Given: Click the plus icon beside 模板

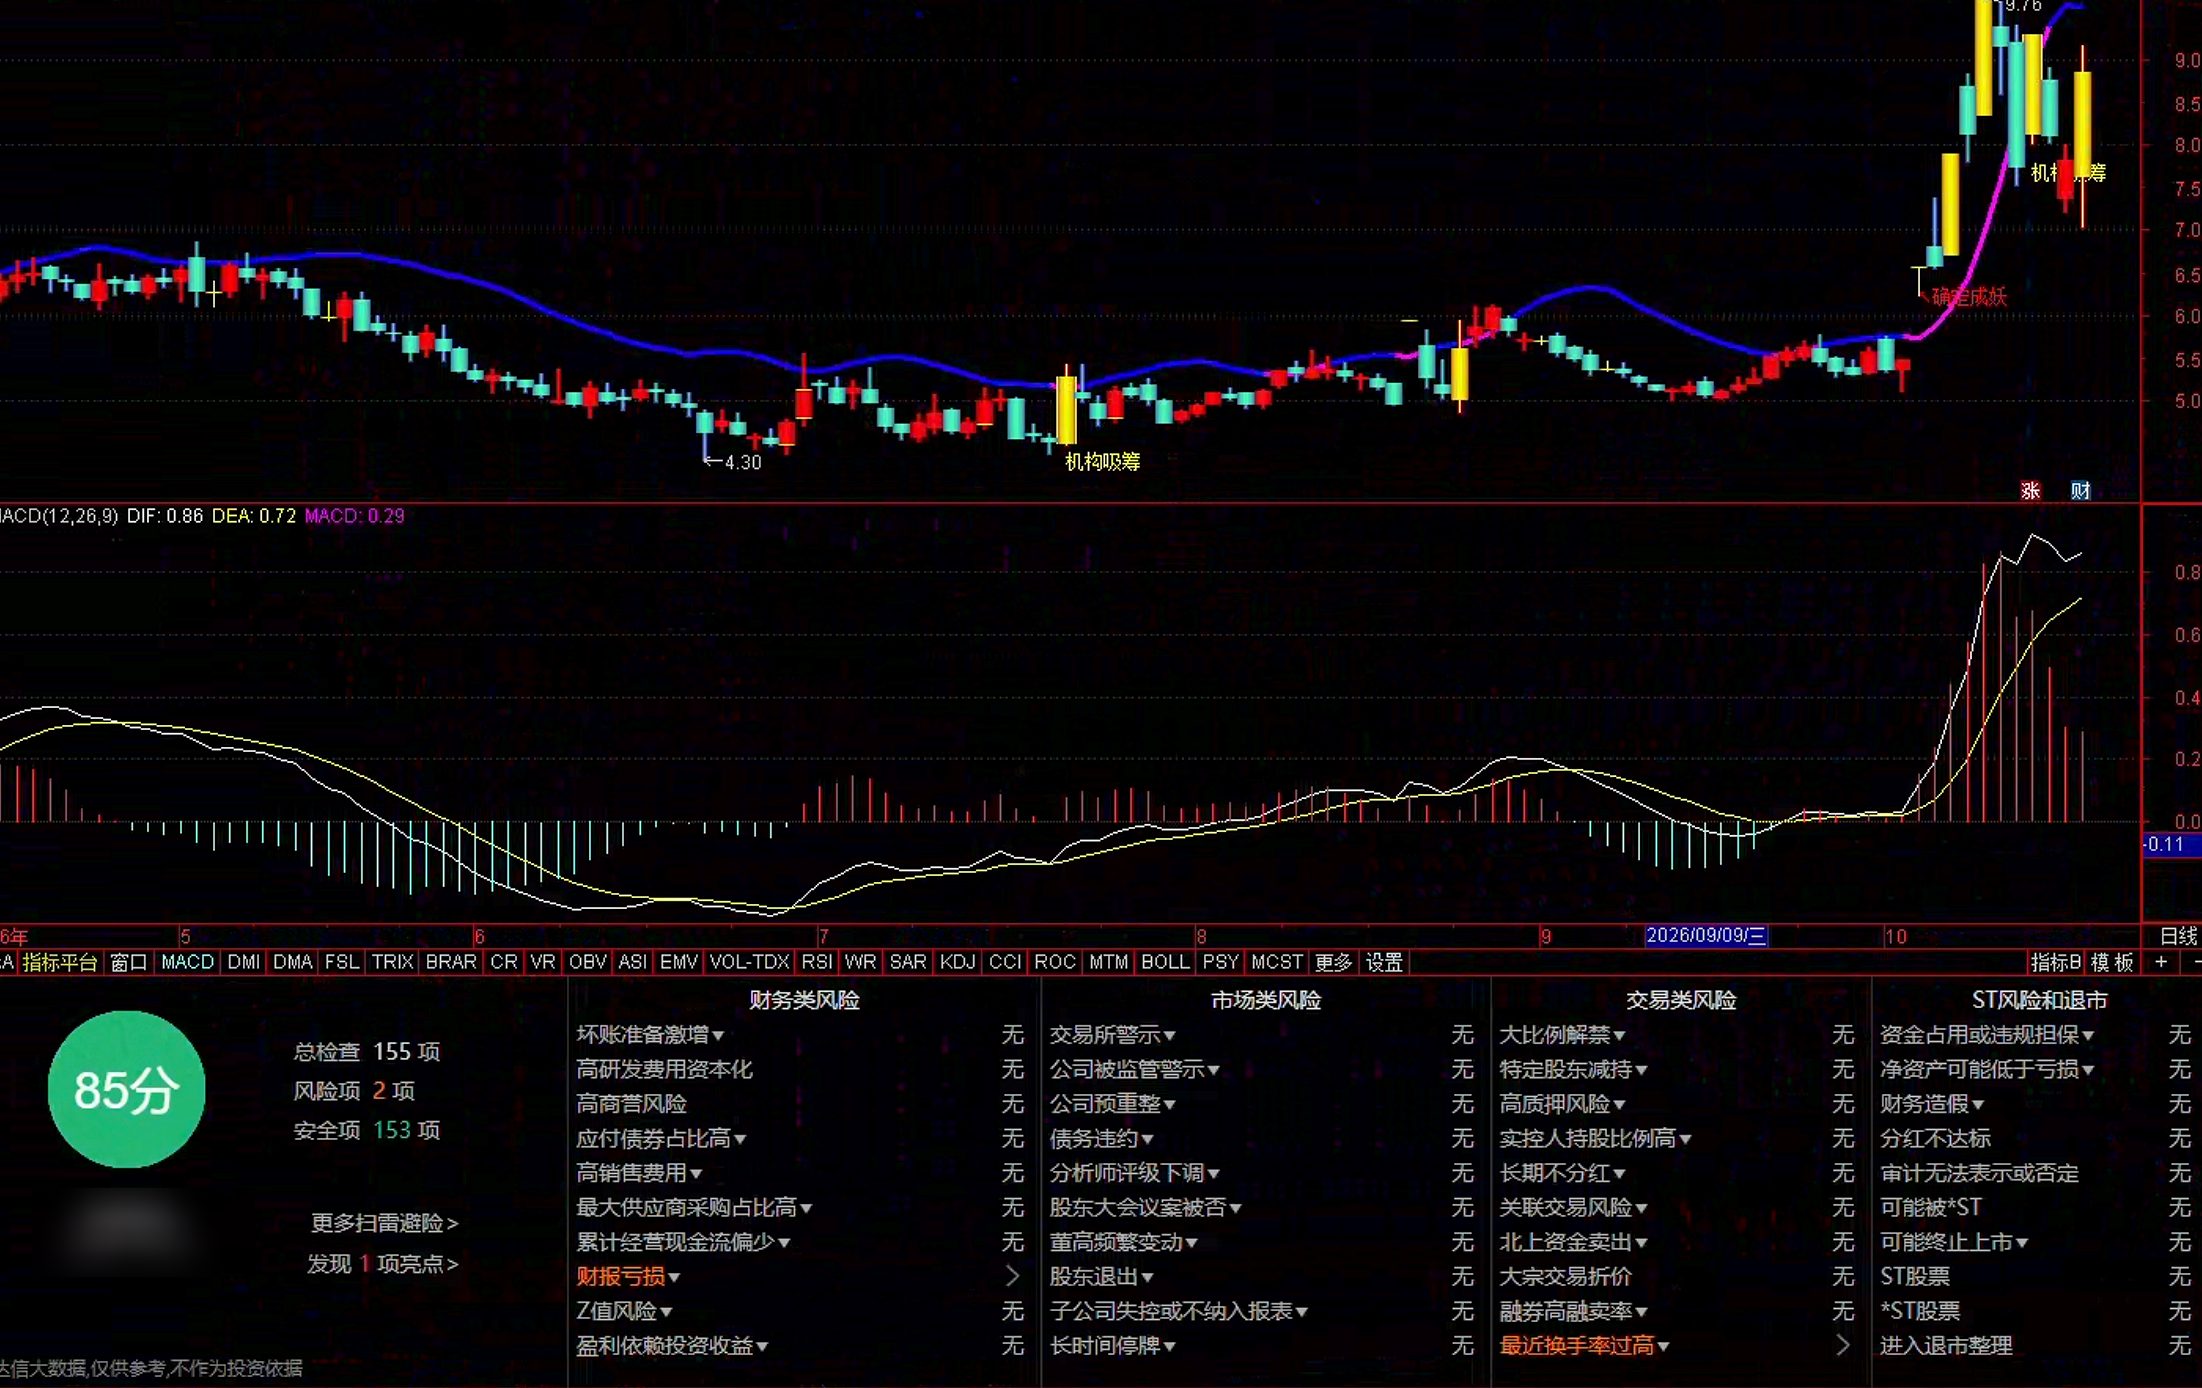Looking at the screenshot, I should 2161,962.
